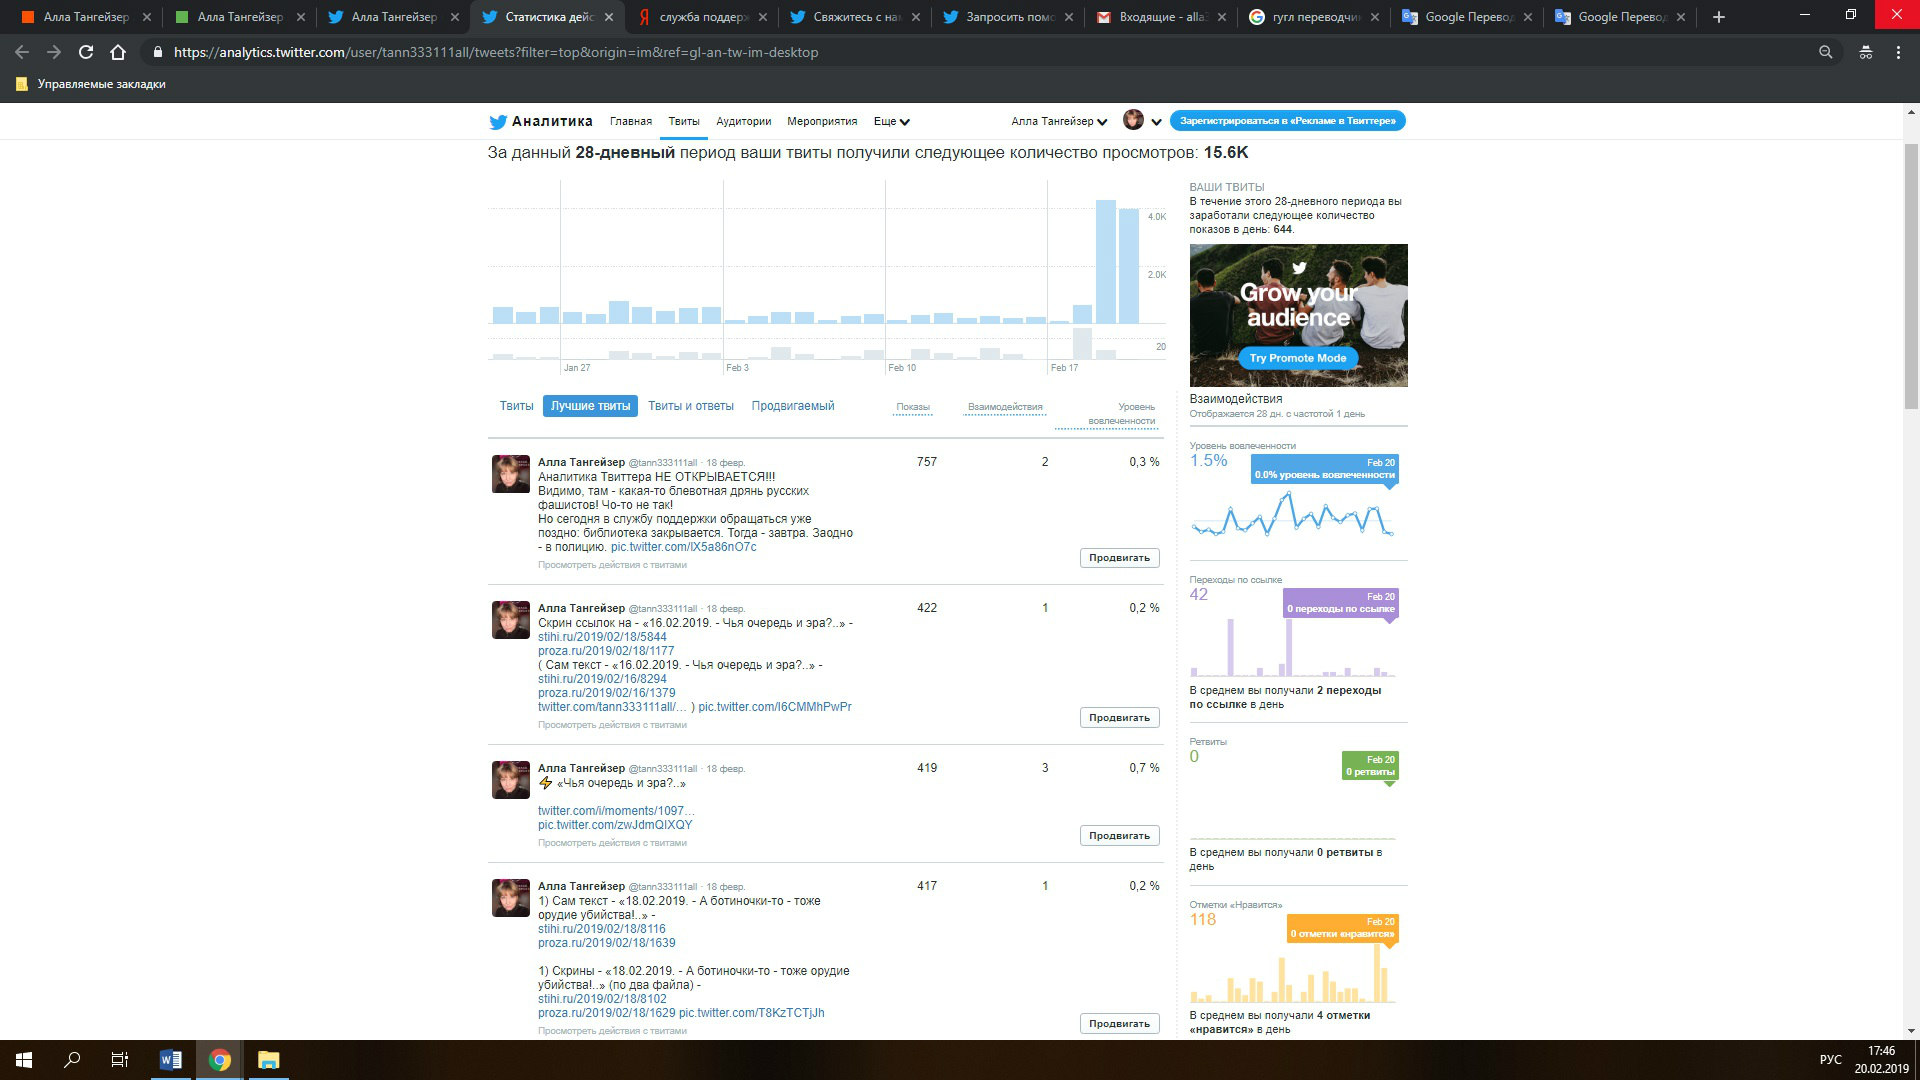The height and width of the screenshot is (1080, 1920).
Task: Click the Twitter bird logo next to Аналитика
Action: tap(497, 122)
